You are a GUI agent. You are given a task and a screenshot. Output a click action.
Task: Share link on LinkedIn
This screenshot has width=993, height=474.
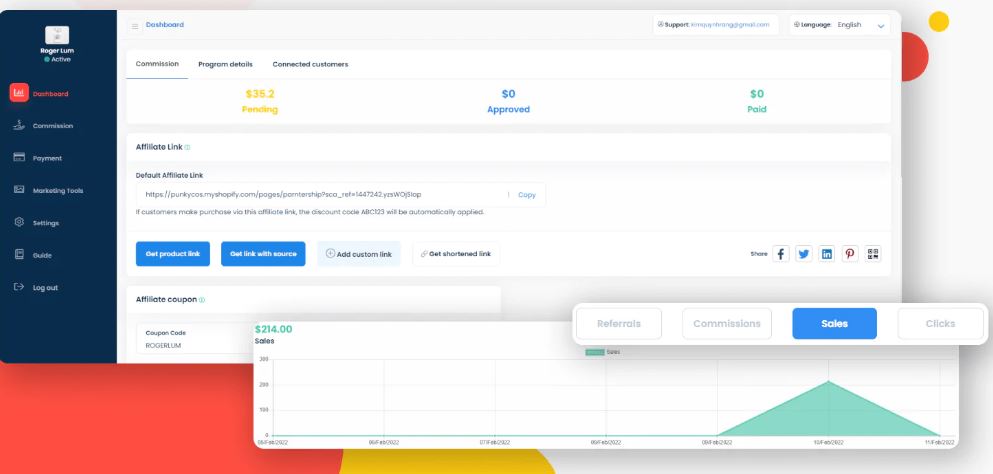click(826, 254)
